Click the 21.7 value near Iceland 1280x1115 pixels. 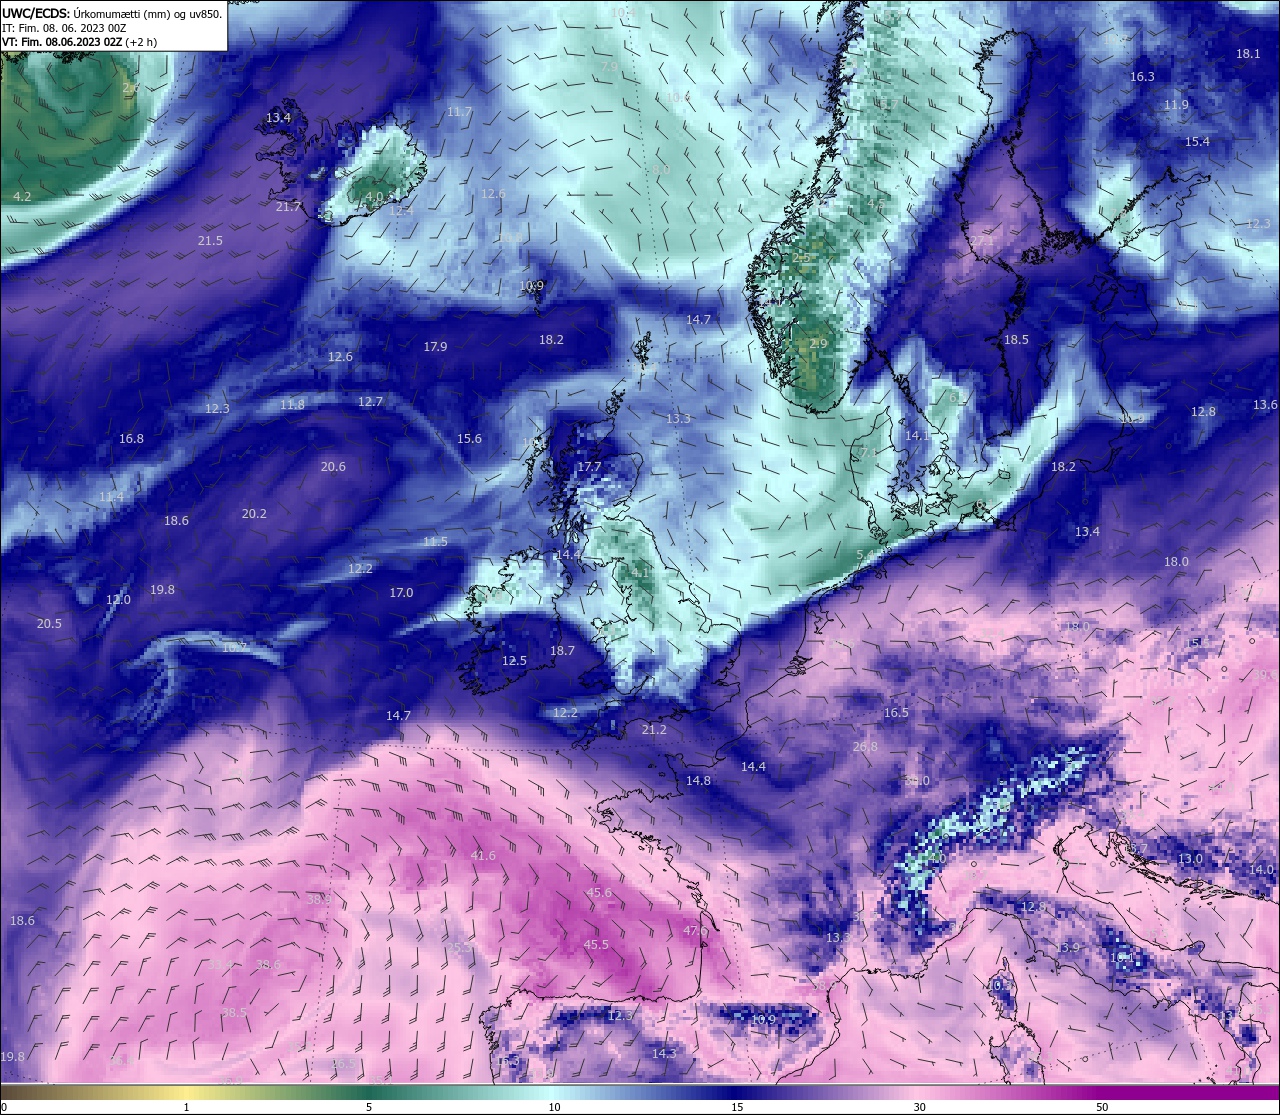(288, 207)
